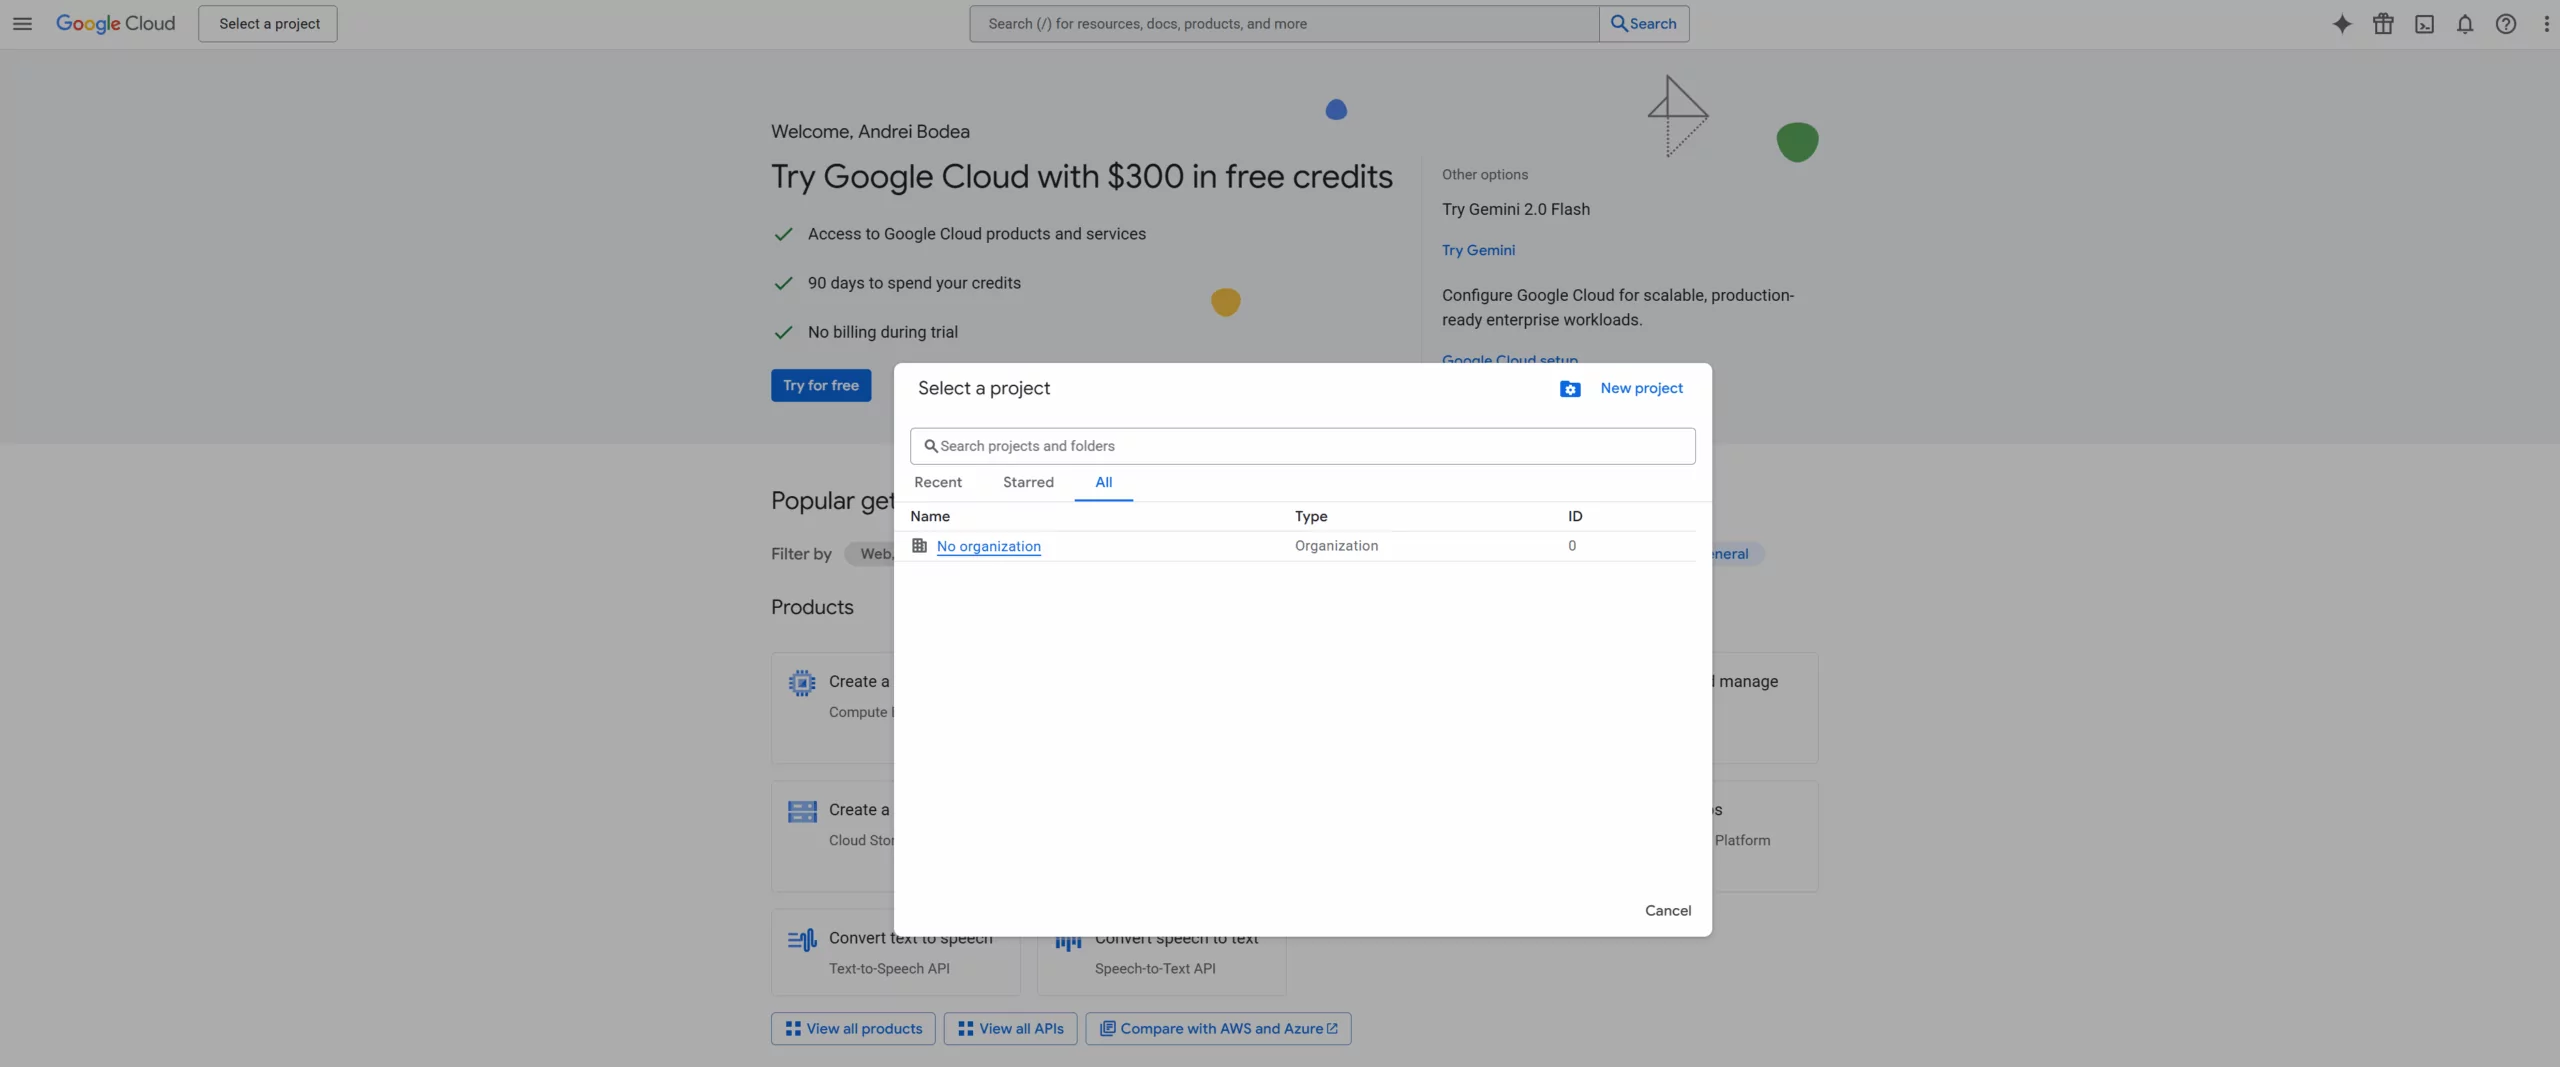Click the Compute Engine chip icon

[802, 683]
